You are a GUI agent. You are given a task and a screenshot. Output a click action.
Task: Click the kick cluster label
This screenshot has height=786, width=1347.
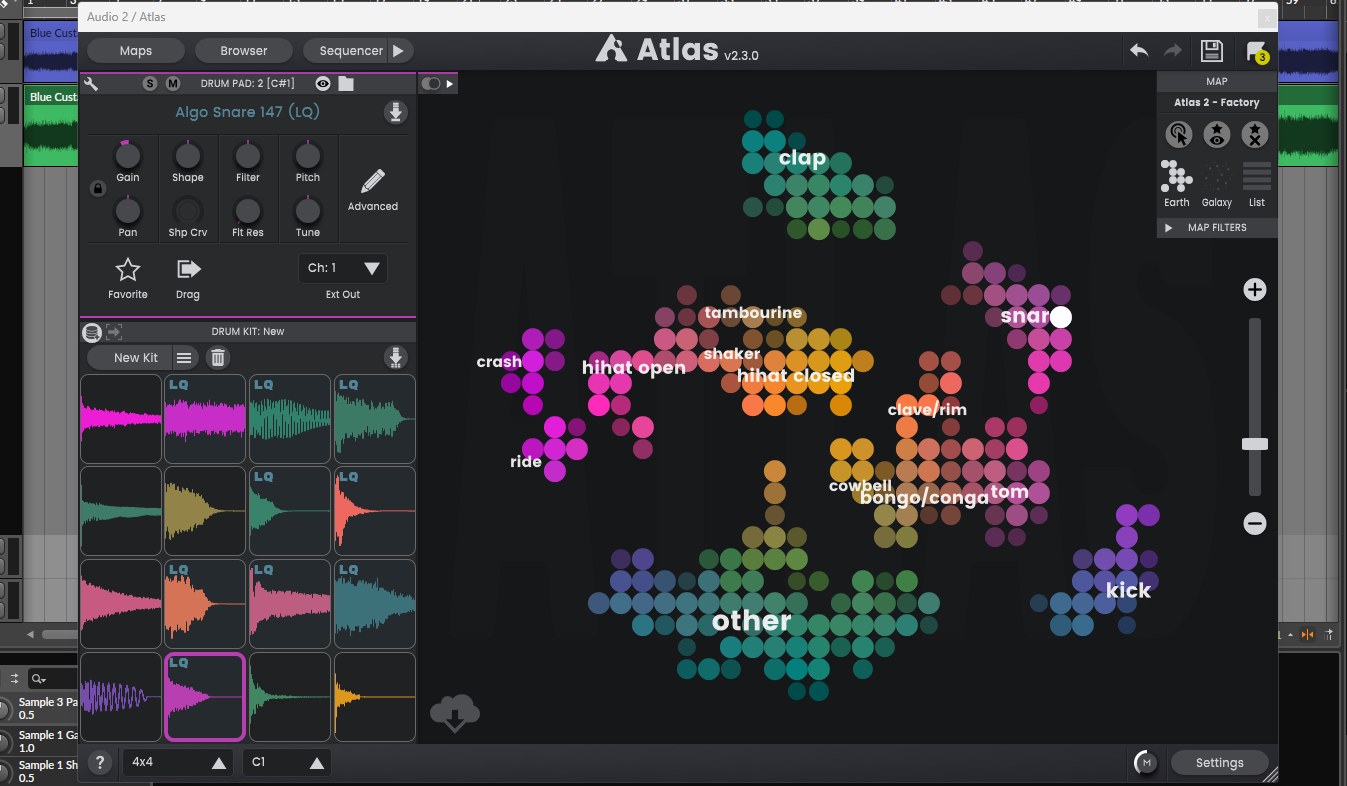click(x=1128, y=590)
